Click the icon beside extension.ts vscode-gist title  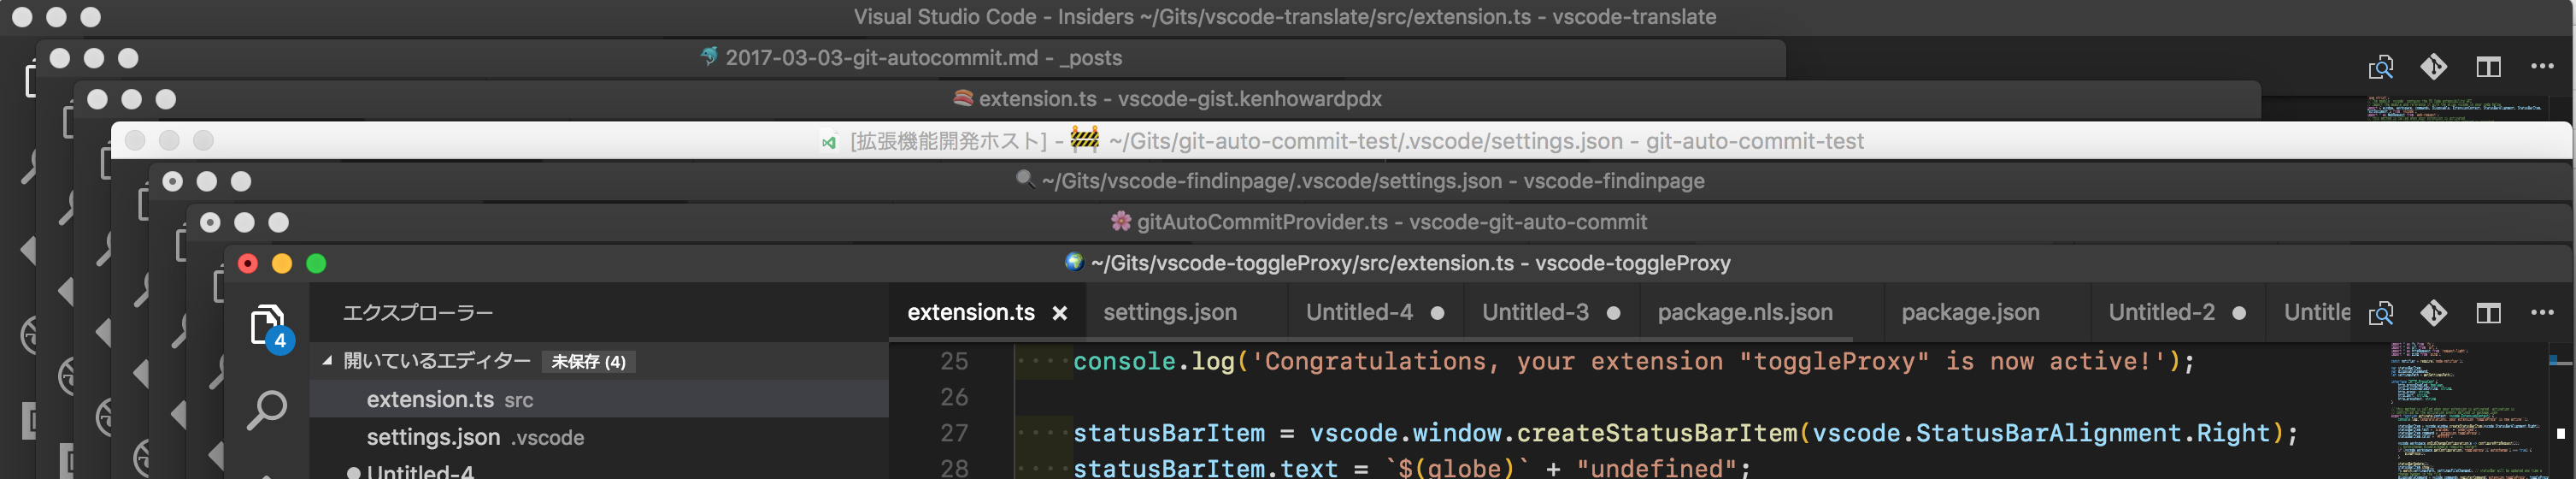pyautogui.click(x=963, y=98)
